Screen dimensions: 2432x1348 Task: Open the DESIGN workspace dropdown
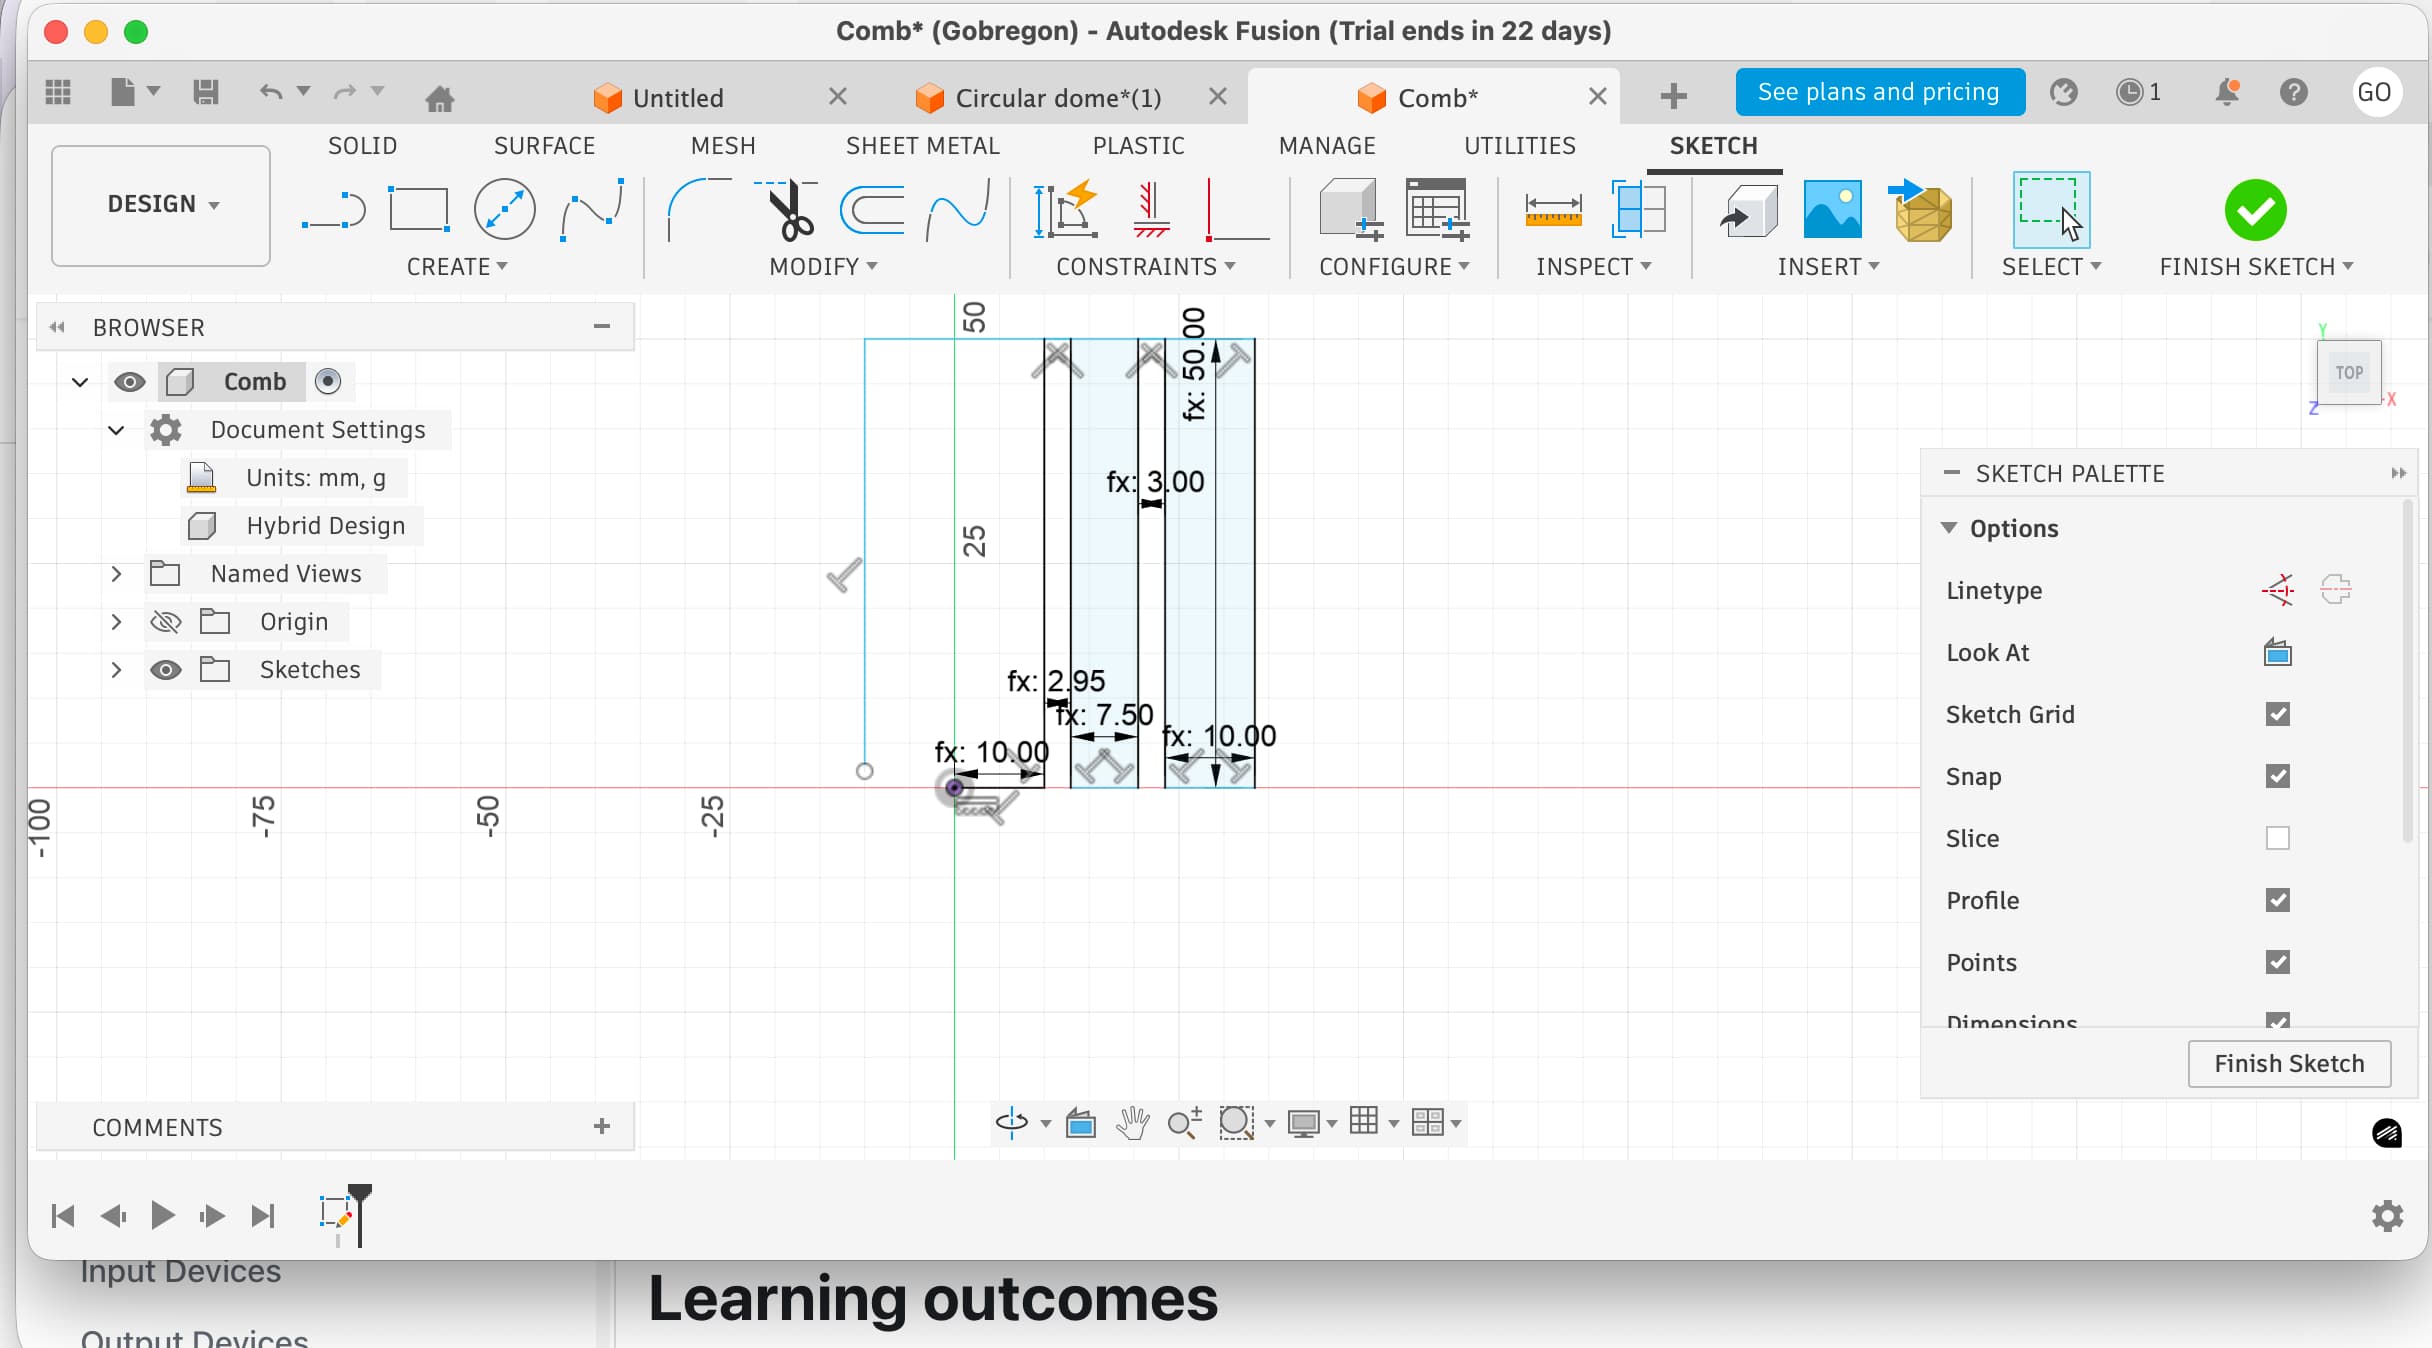coord(161,204)
